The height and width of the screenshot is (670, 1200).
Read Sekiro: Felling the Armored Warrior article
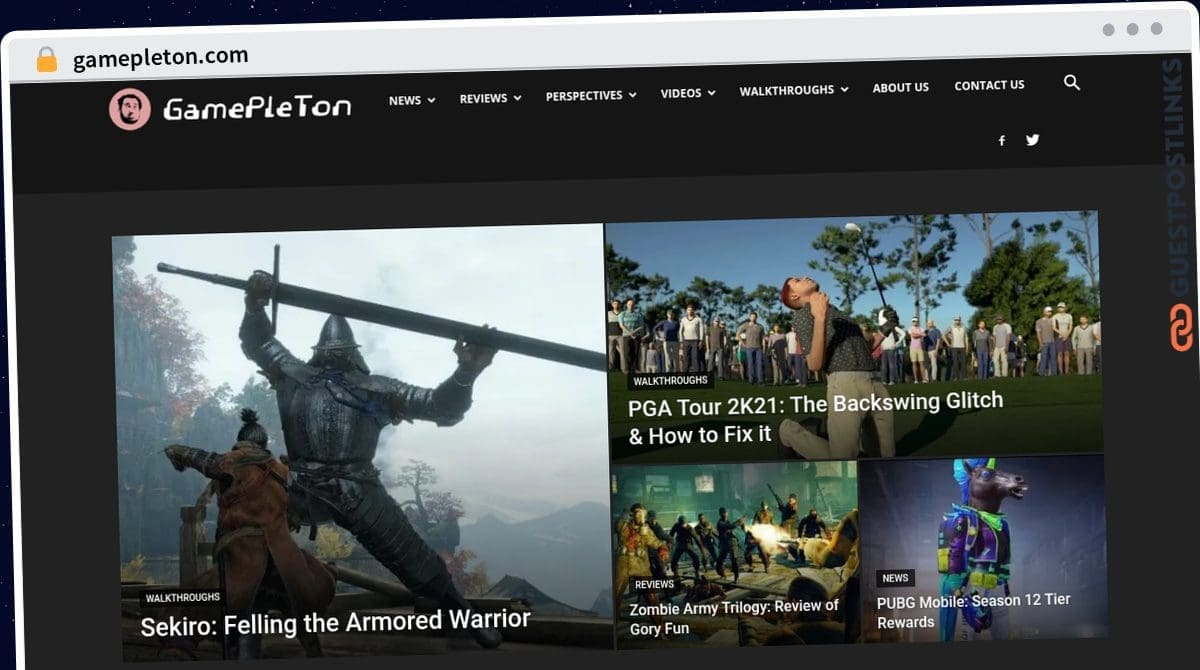[x=335, y=623]
